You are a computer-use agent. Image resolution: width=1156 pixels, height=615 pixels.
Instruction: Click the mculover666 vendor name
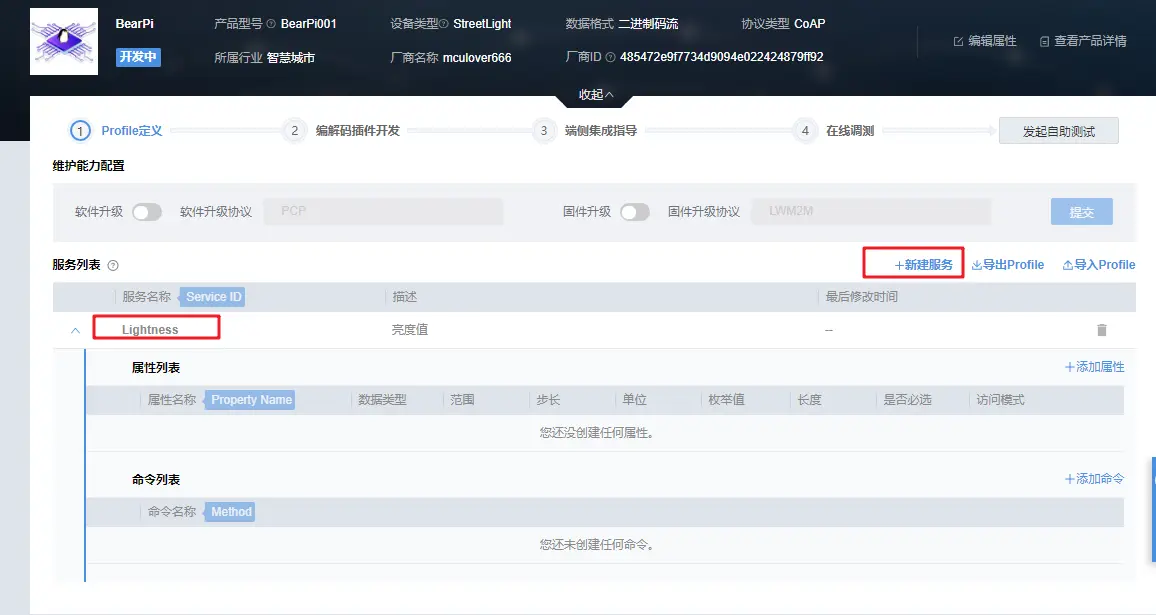(x=477, y=58)
